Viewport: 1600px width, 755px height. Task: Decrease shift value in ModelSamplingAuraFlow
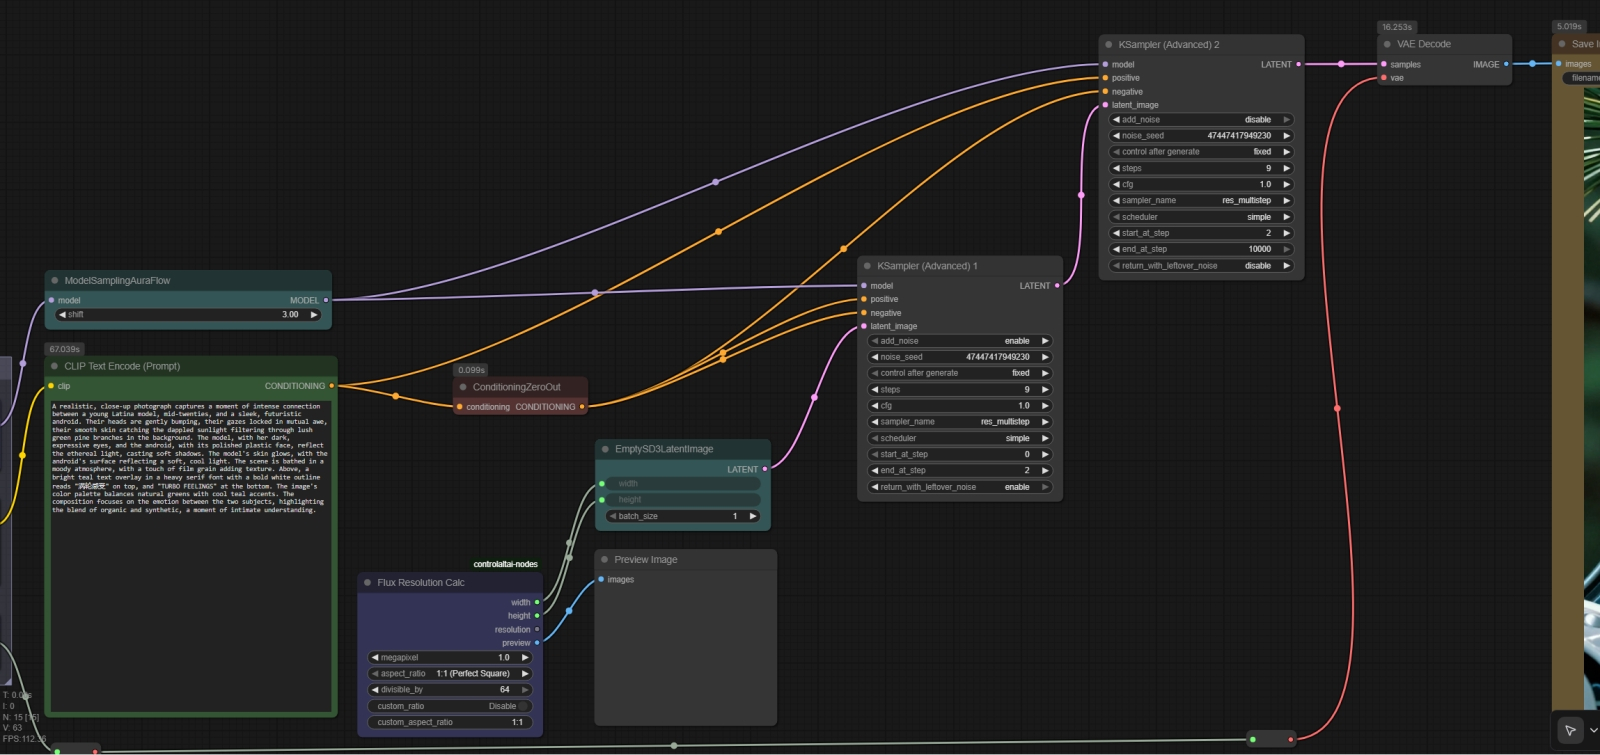coord(63,314)
